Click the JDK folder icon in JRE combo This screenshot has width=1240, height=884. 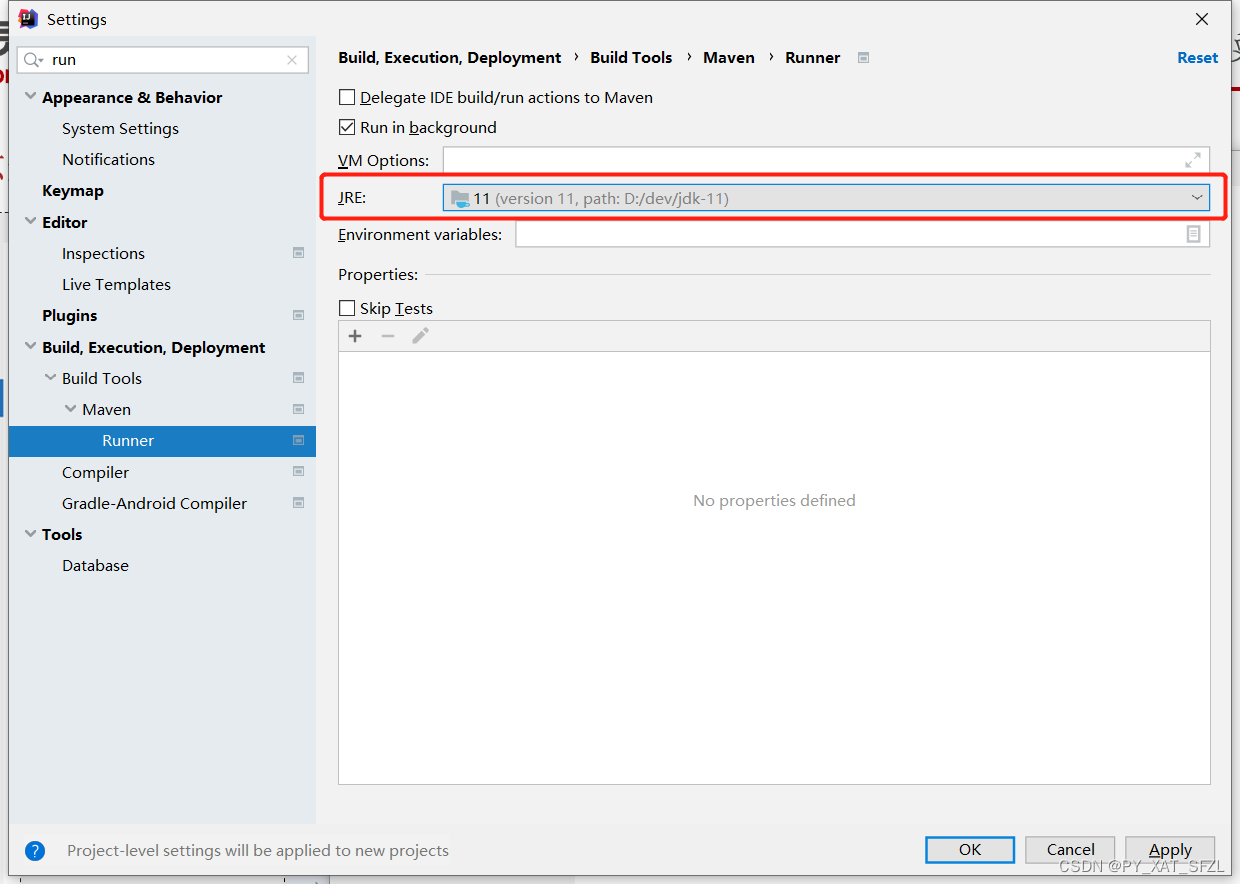(x=460, y=198)
